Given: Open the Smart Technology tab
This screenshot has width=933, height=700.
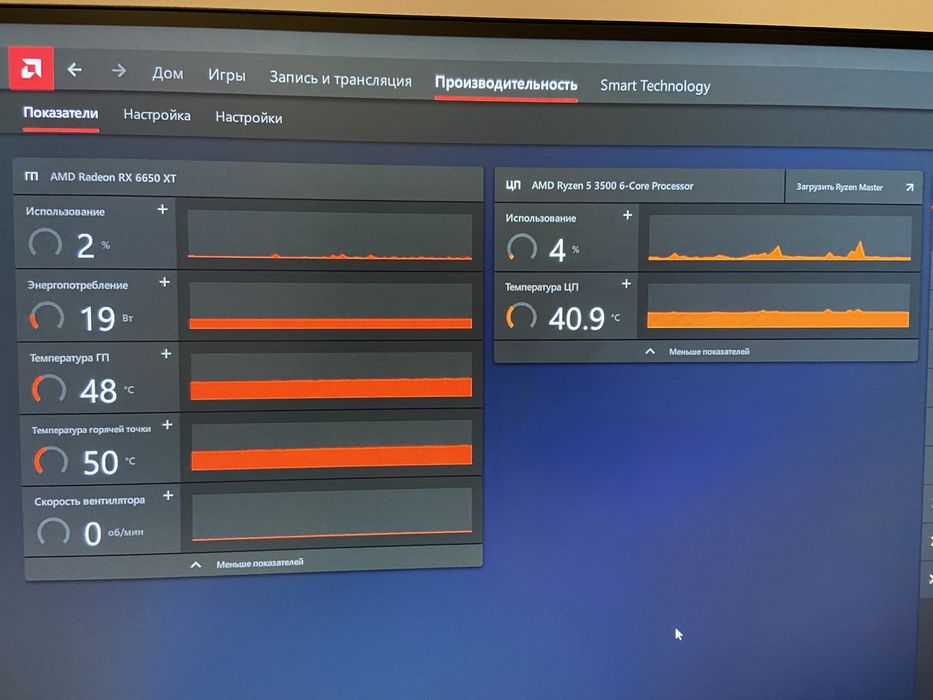Looking at the screenshot, I should [655, 86].
